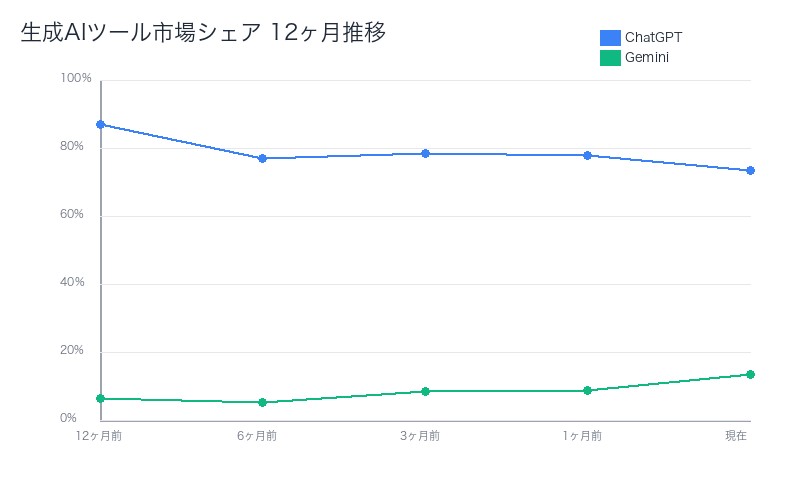Screen dimensions: 800x500
Task: Select ChatGPT data point at 3ヶ月前
Action: click(425, 154)
